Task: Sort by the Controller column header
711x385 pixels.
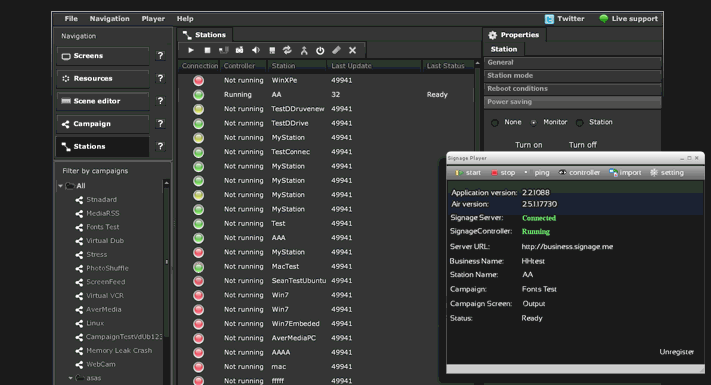Action: tap(243, 66)
